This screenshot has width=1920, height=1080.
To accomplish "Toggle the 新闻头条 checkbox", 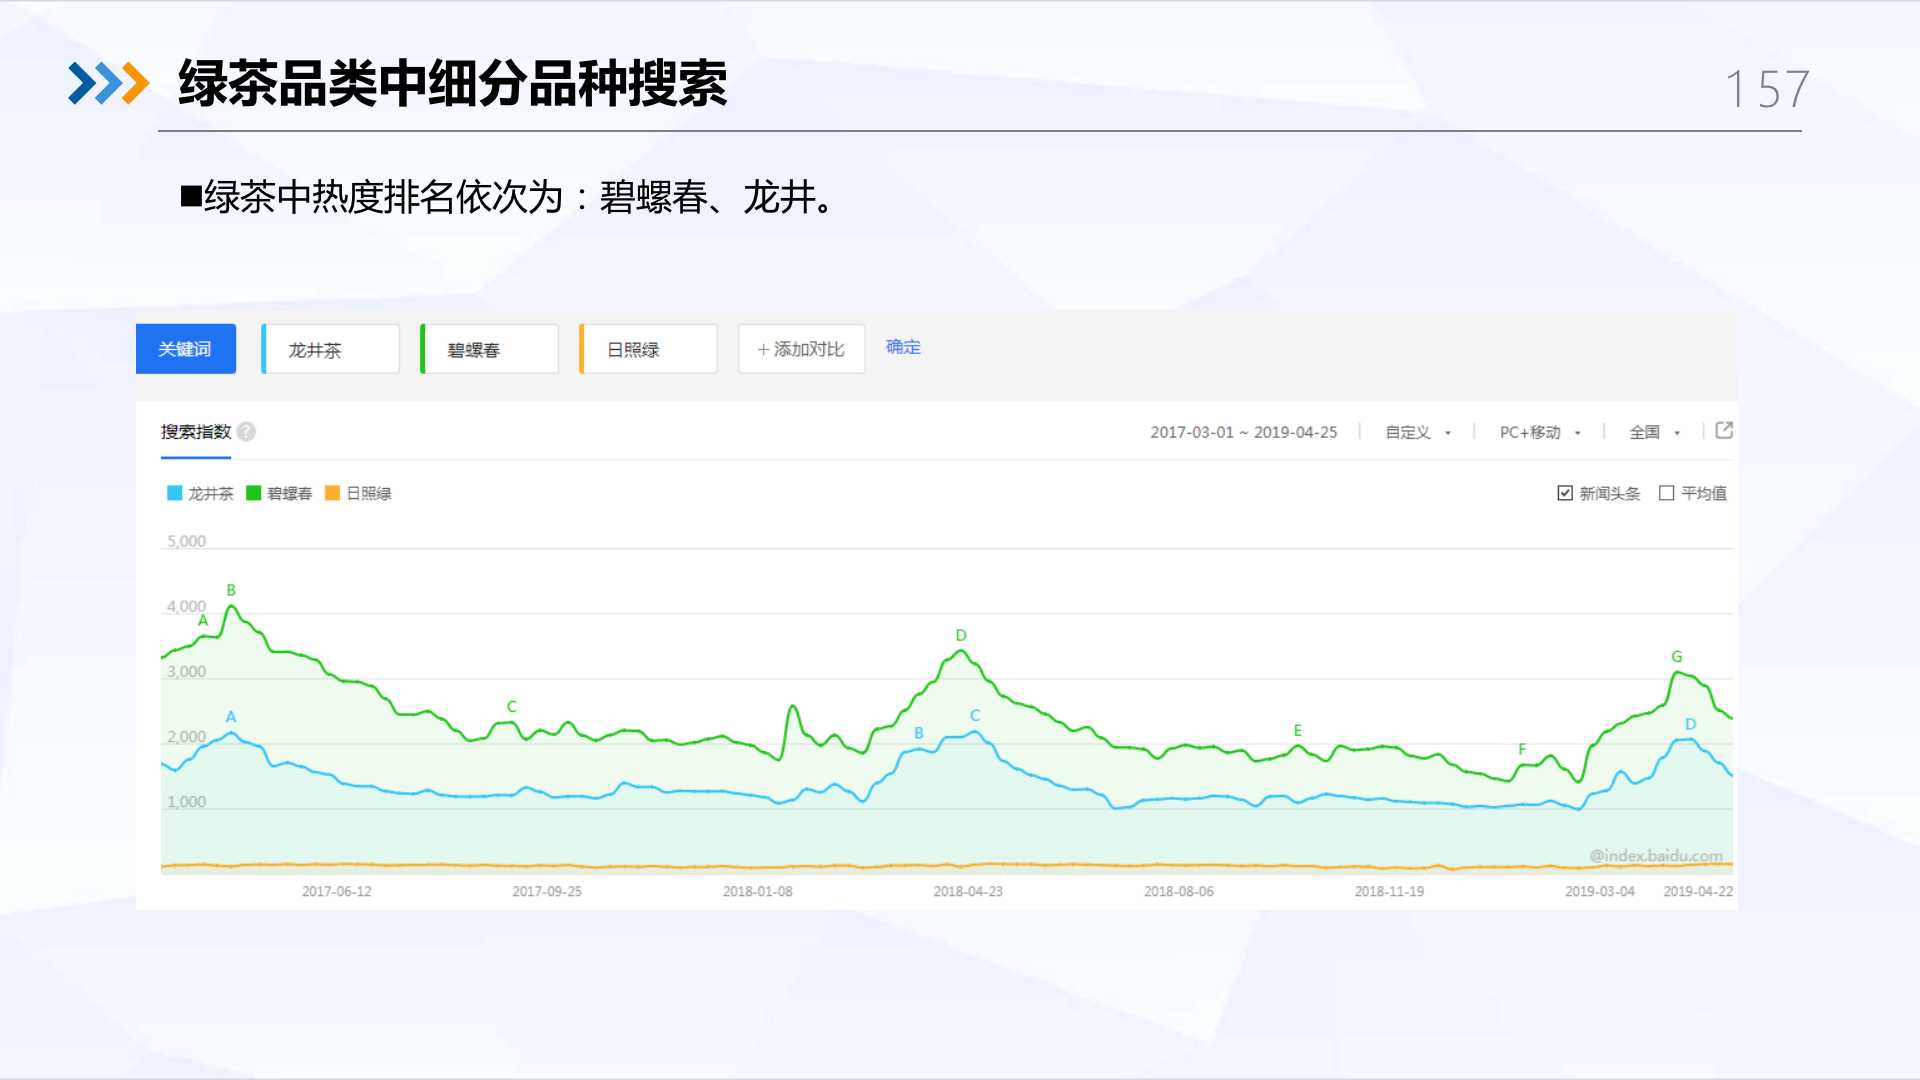I will point(1565,493).
